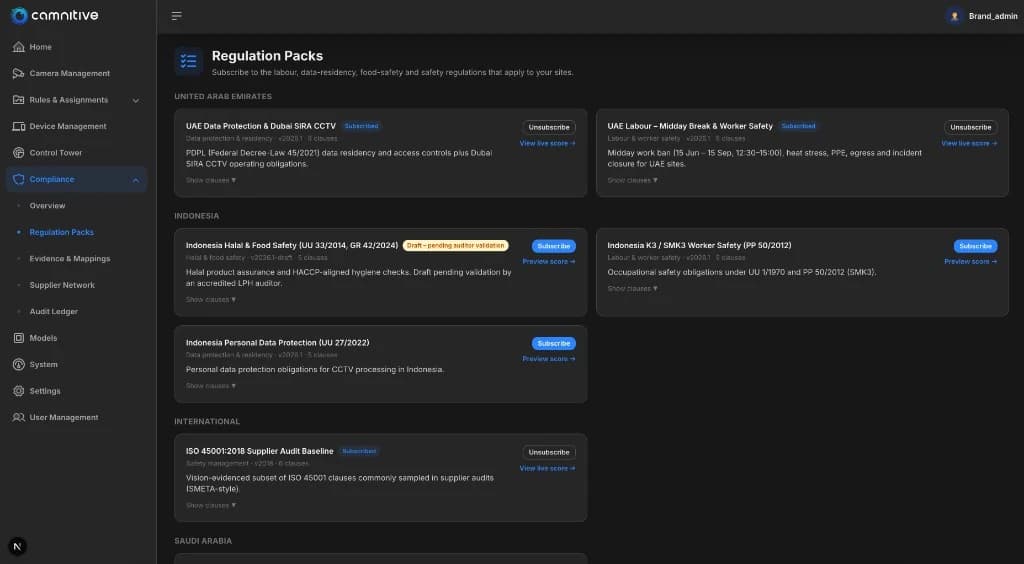Click the UNITED ARAB EMIRATES section heading
This screenshot has height=564, width=1024.
[x=223, y=97]
